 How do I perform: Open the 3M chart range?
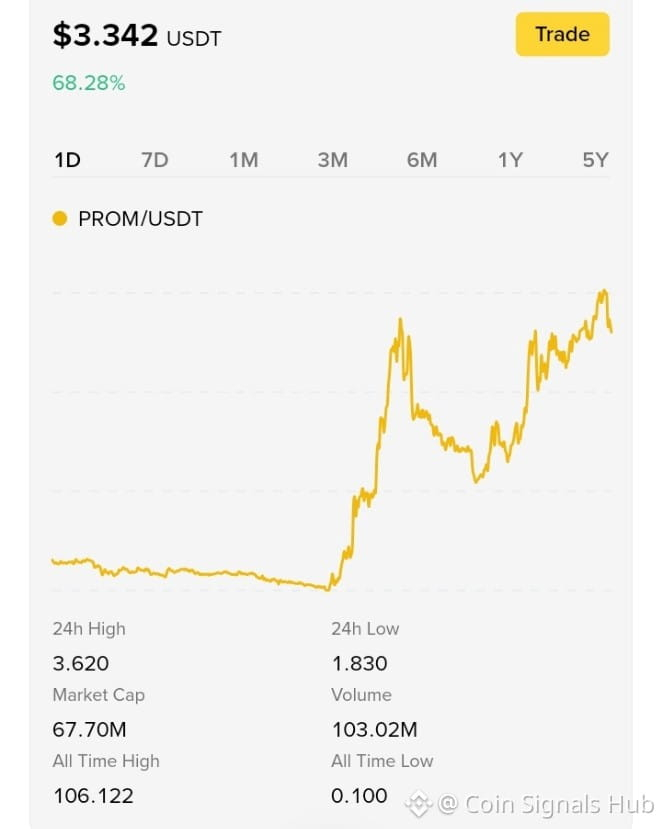(333, 160)
